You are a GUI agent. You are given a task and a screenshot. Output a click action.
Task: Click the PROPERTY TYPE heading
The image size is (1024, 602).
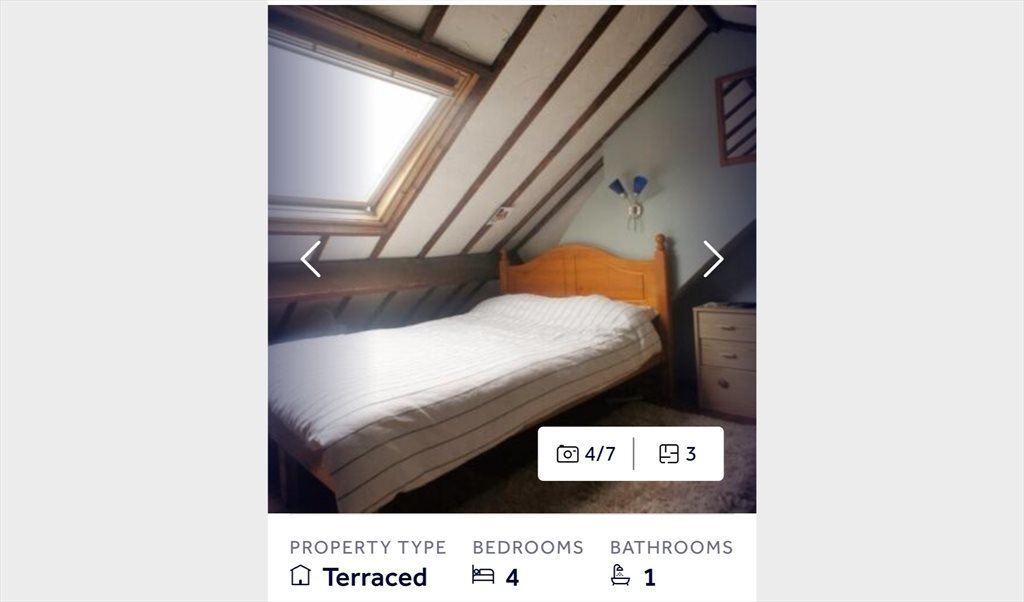coord(368,547)
